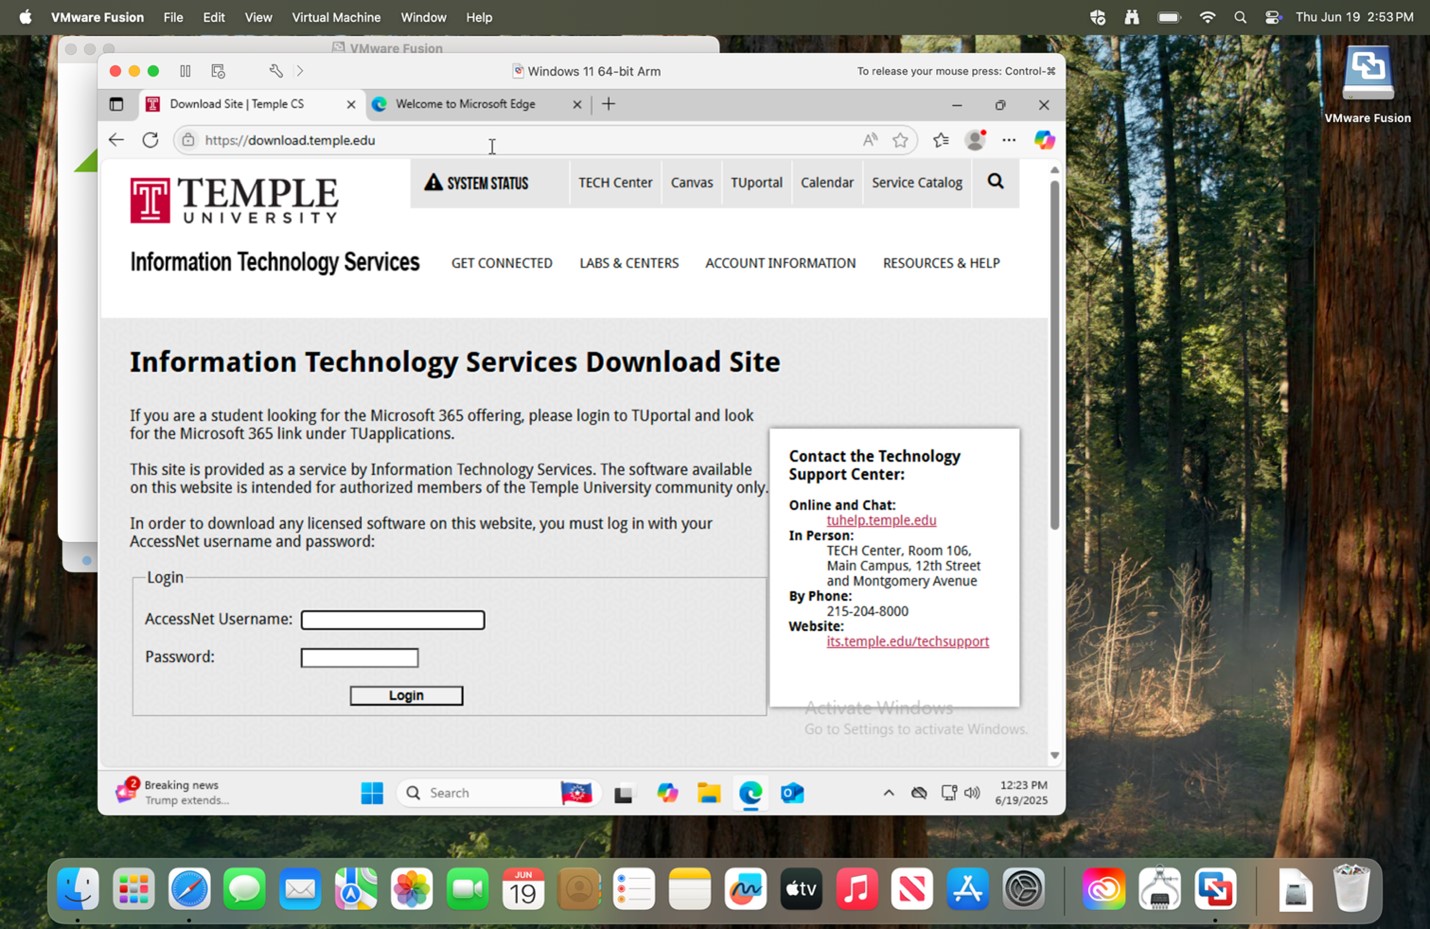Select the Download Site Temple CS tab
The width and height of the screenshot is (1430, 929).
(x=236, y=104)
